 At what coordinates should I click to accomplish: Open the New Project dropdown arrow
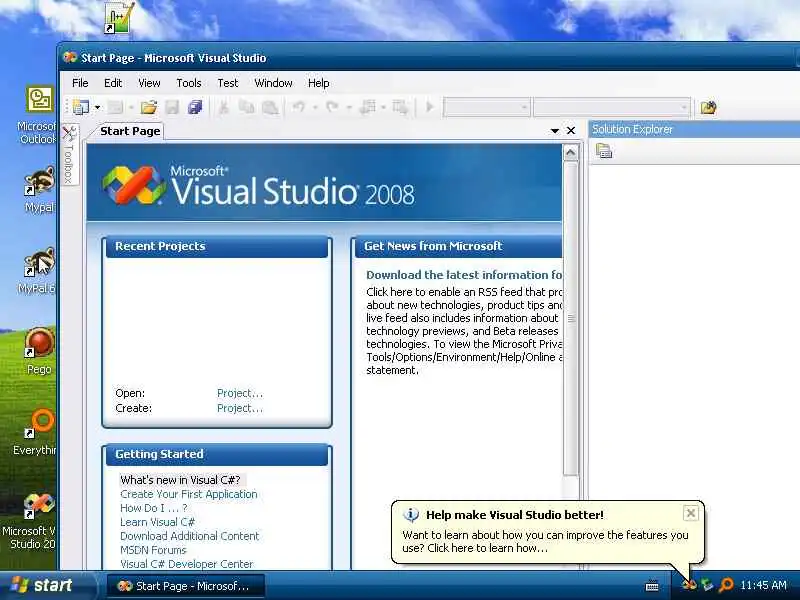pyautogui.click(x=97, y=108)
